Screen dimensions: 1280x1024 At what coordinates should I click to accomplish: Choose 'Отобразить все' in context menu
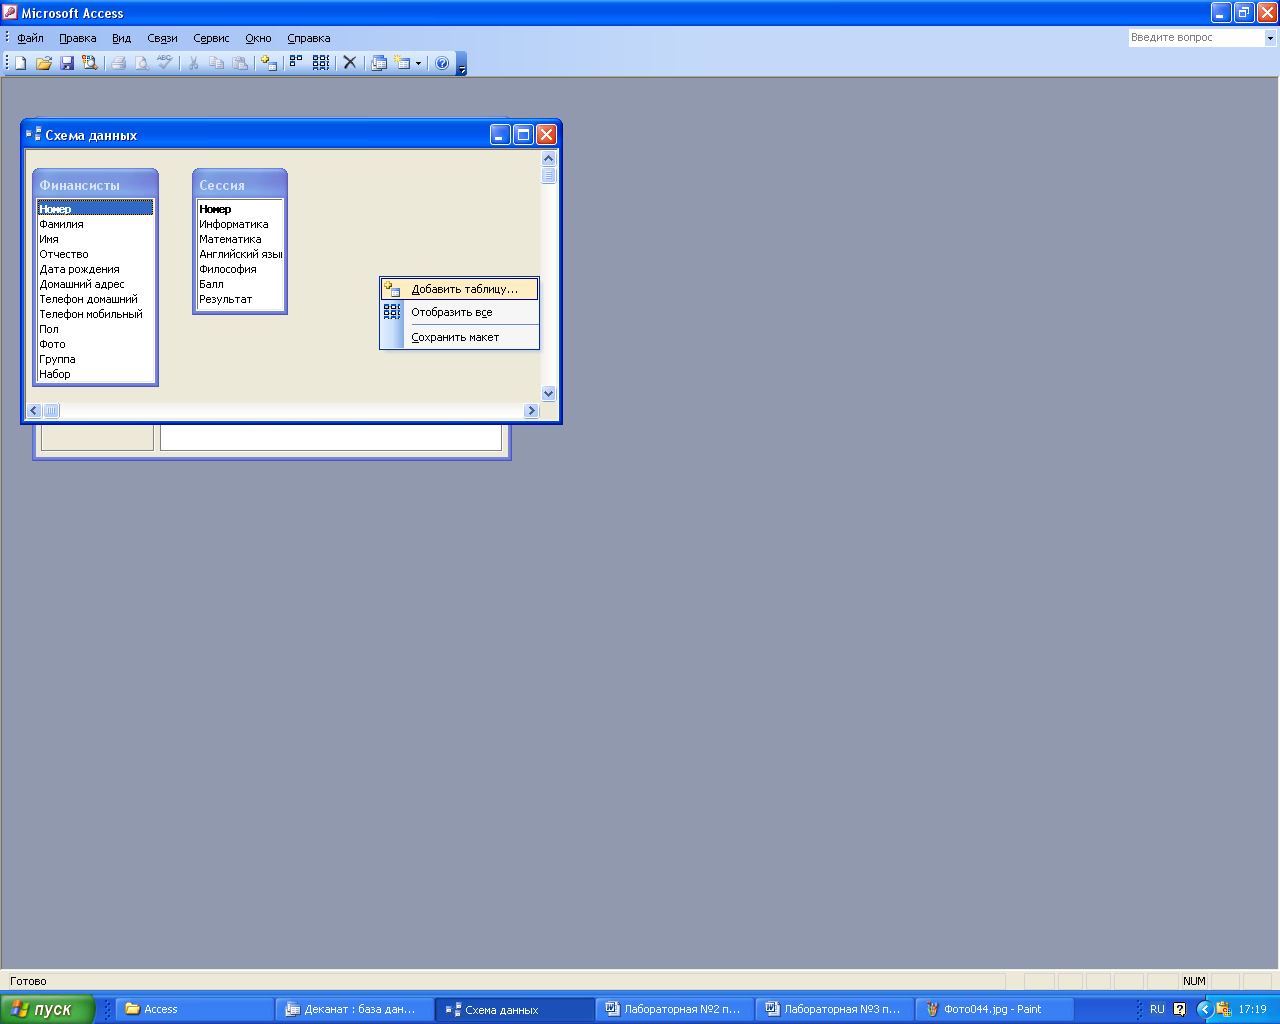(x=460, y=312)
